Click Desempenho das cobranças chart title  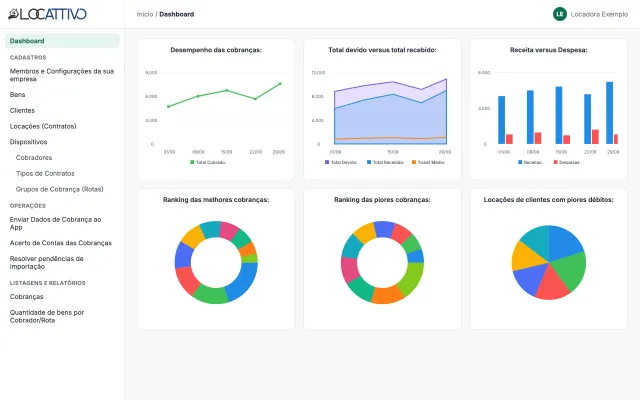[x=216, y=50]
